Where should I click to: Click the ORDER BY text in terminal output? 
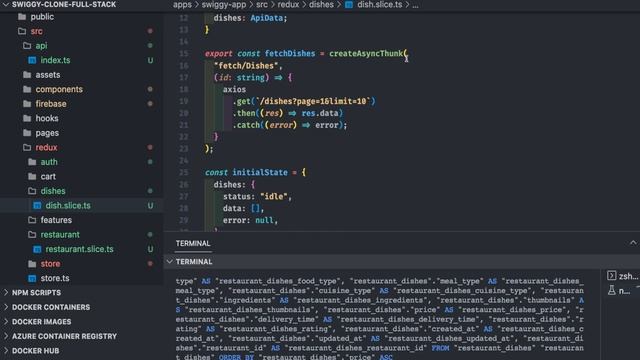pyautogui.click(x=236, y=357)
